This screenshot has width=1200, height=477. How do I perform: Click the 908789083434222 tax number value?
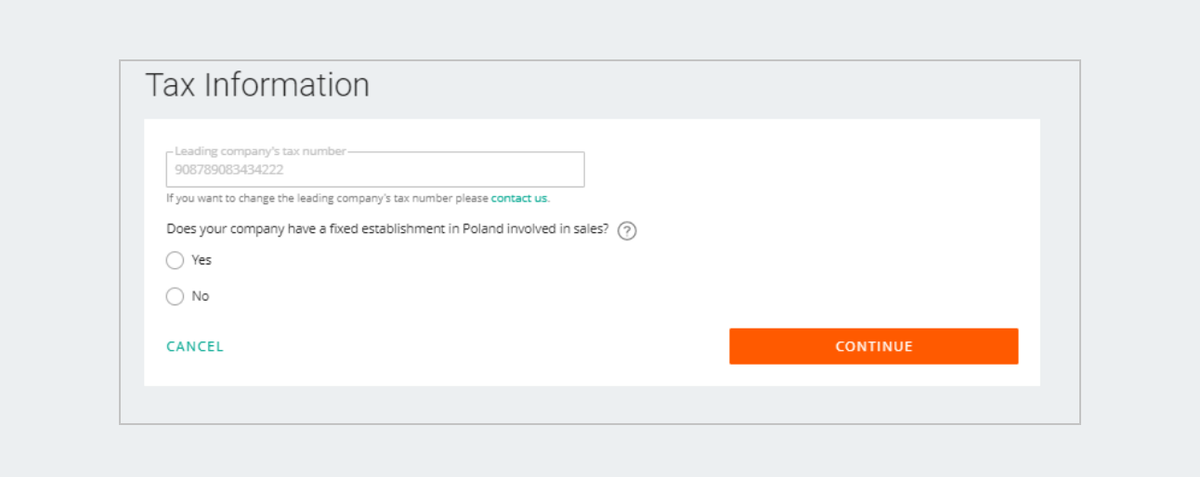(x=229, y=170)
